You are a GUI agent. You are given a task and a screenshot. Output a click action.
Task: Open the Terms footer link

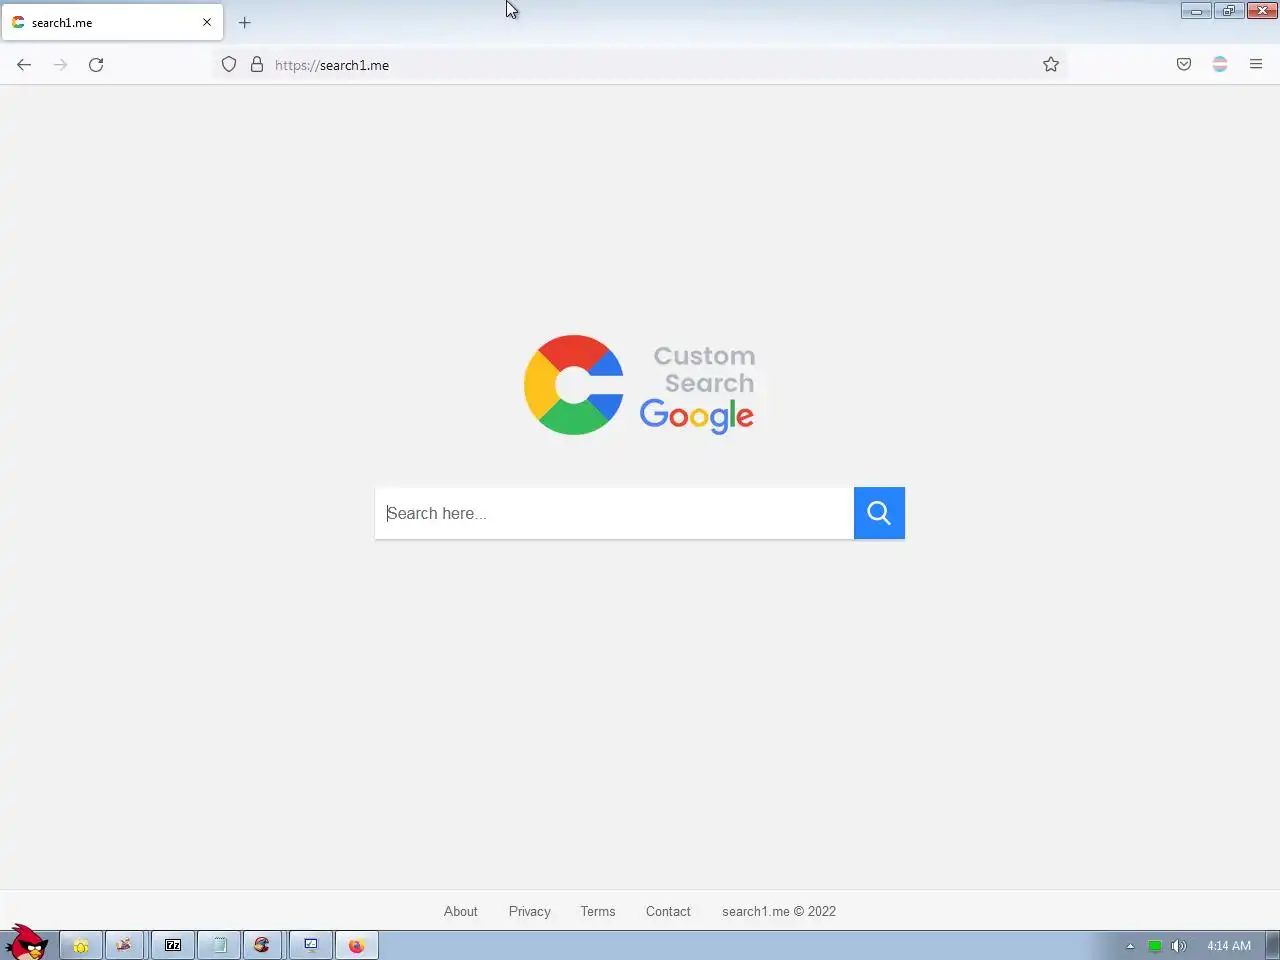pyautogui.click(x=598, y=911)
